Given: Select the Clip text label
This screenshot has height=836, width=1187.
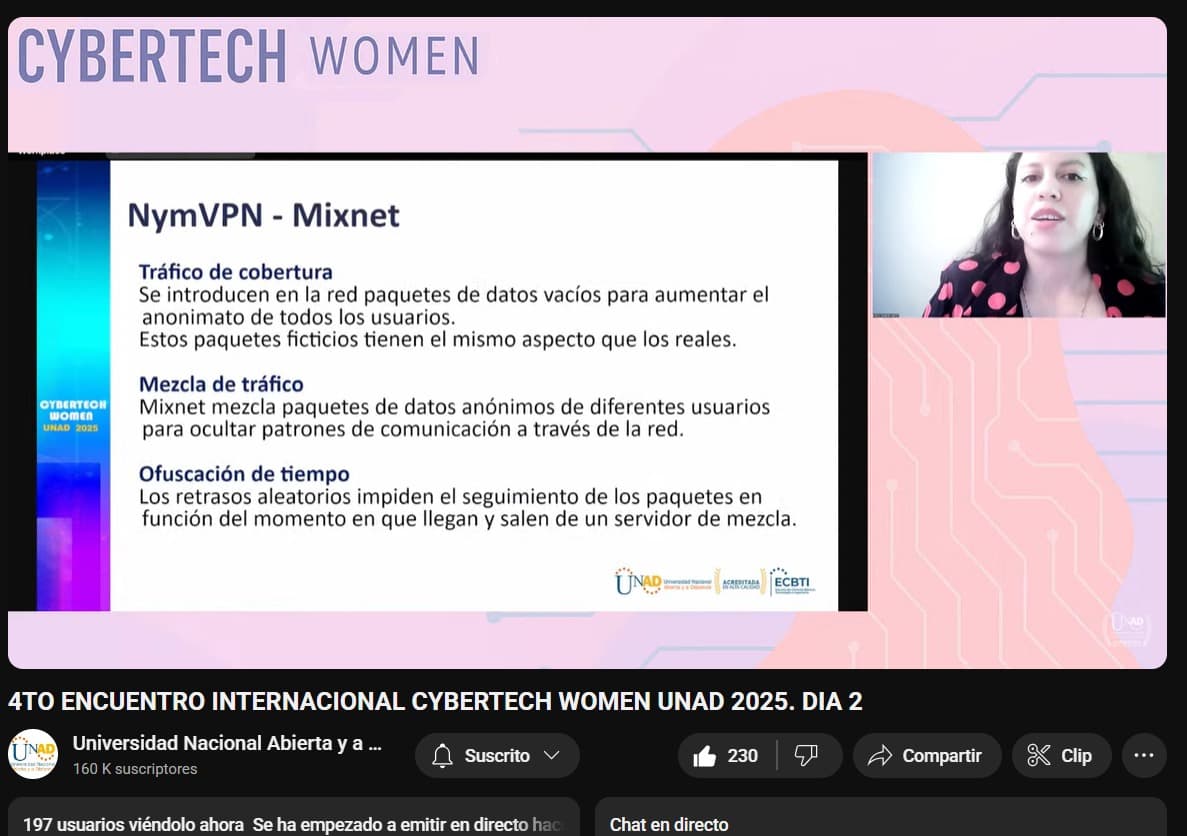Looking at the screenshot, I should pos(1076,756).
